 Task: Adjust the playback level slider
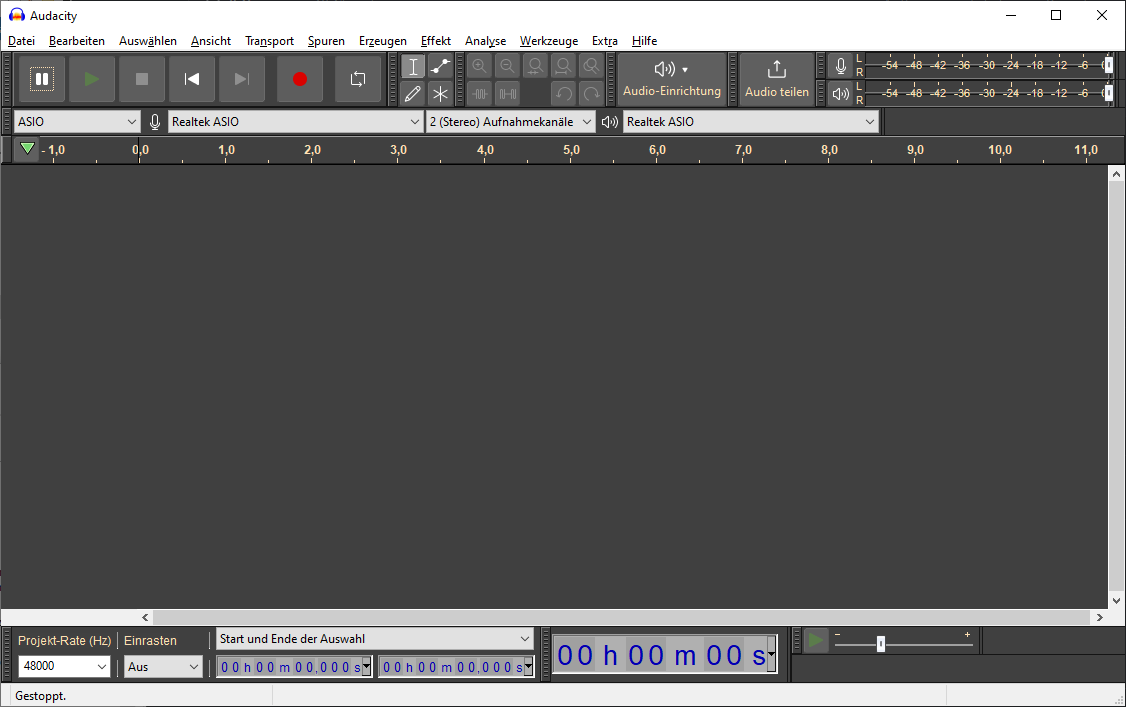coord(1108,93)
